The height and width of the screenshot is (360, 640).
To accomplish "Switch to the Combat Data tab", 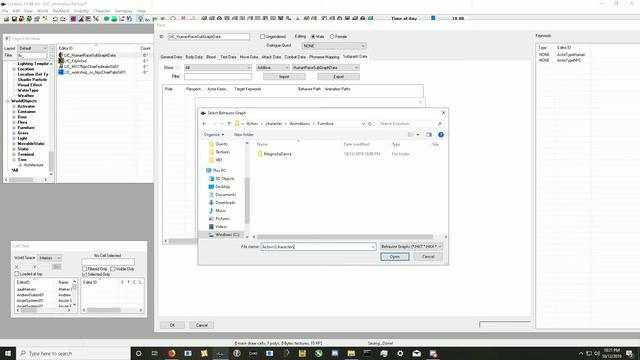I will tap(295, 57).
